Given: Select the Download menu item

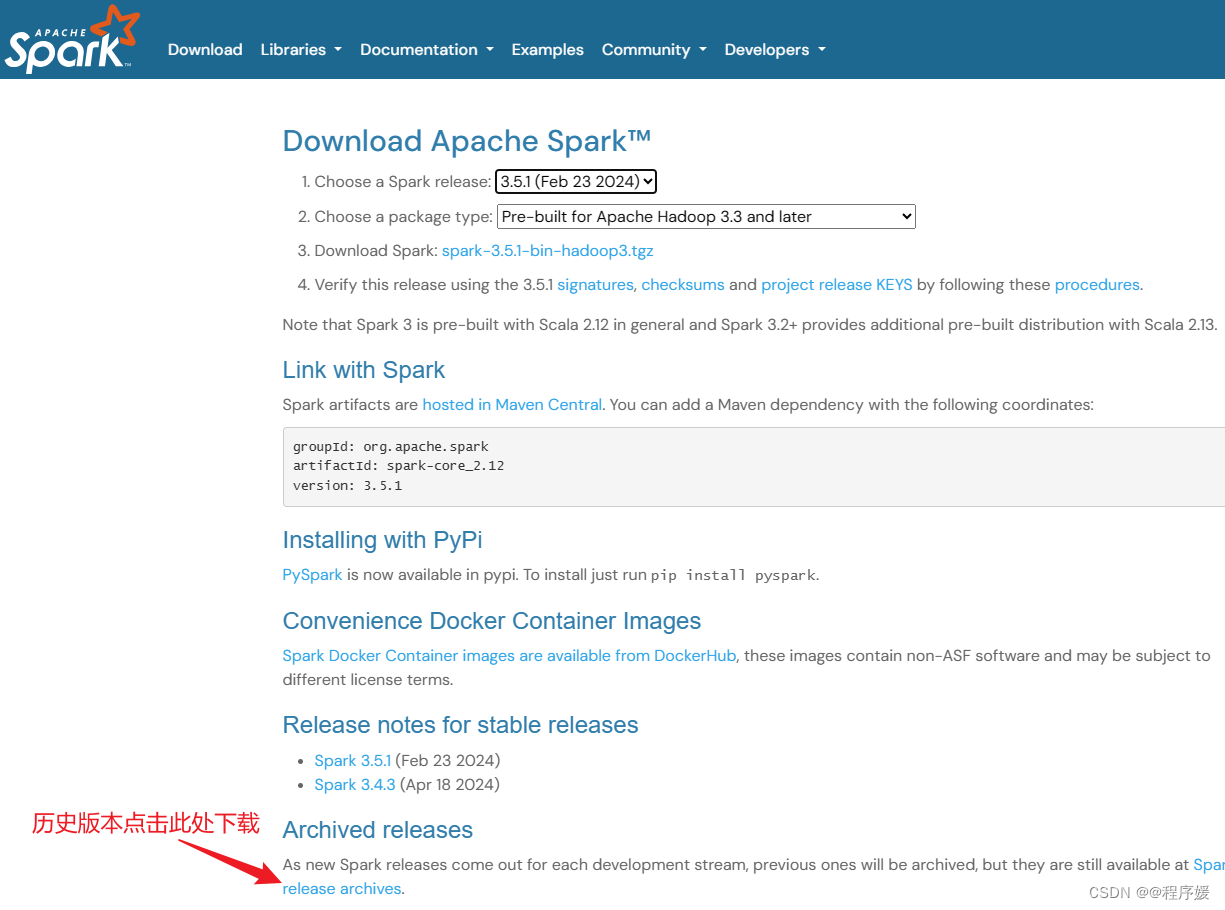Looking at the screenshot, I should click(x=204, y=49).
